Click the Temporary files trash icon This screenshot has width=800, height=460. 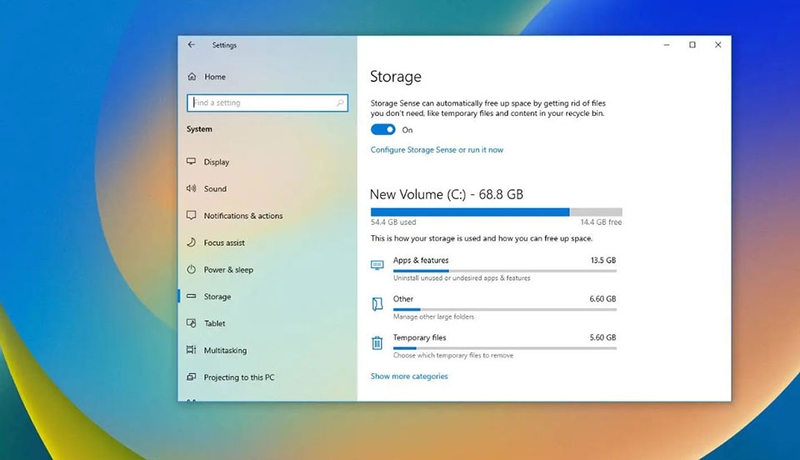(x=377, y=343)
